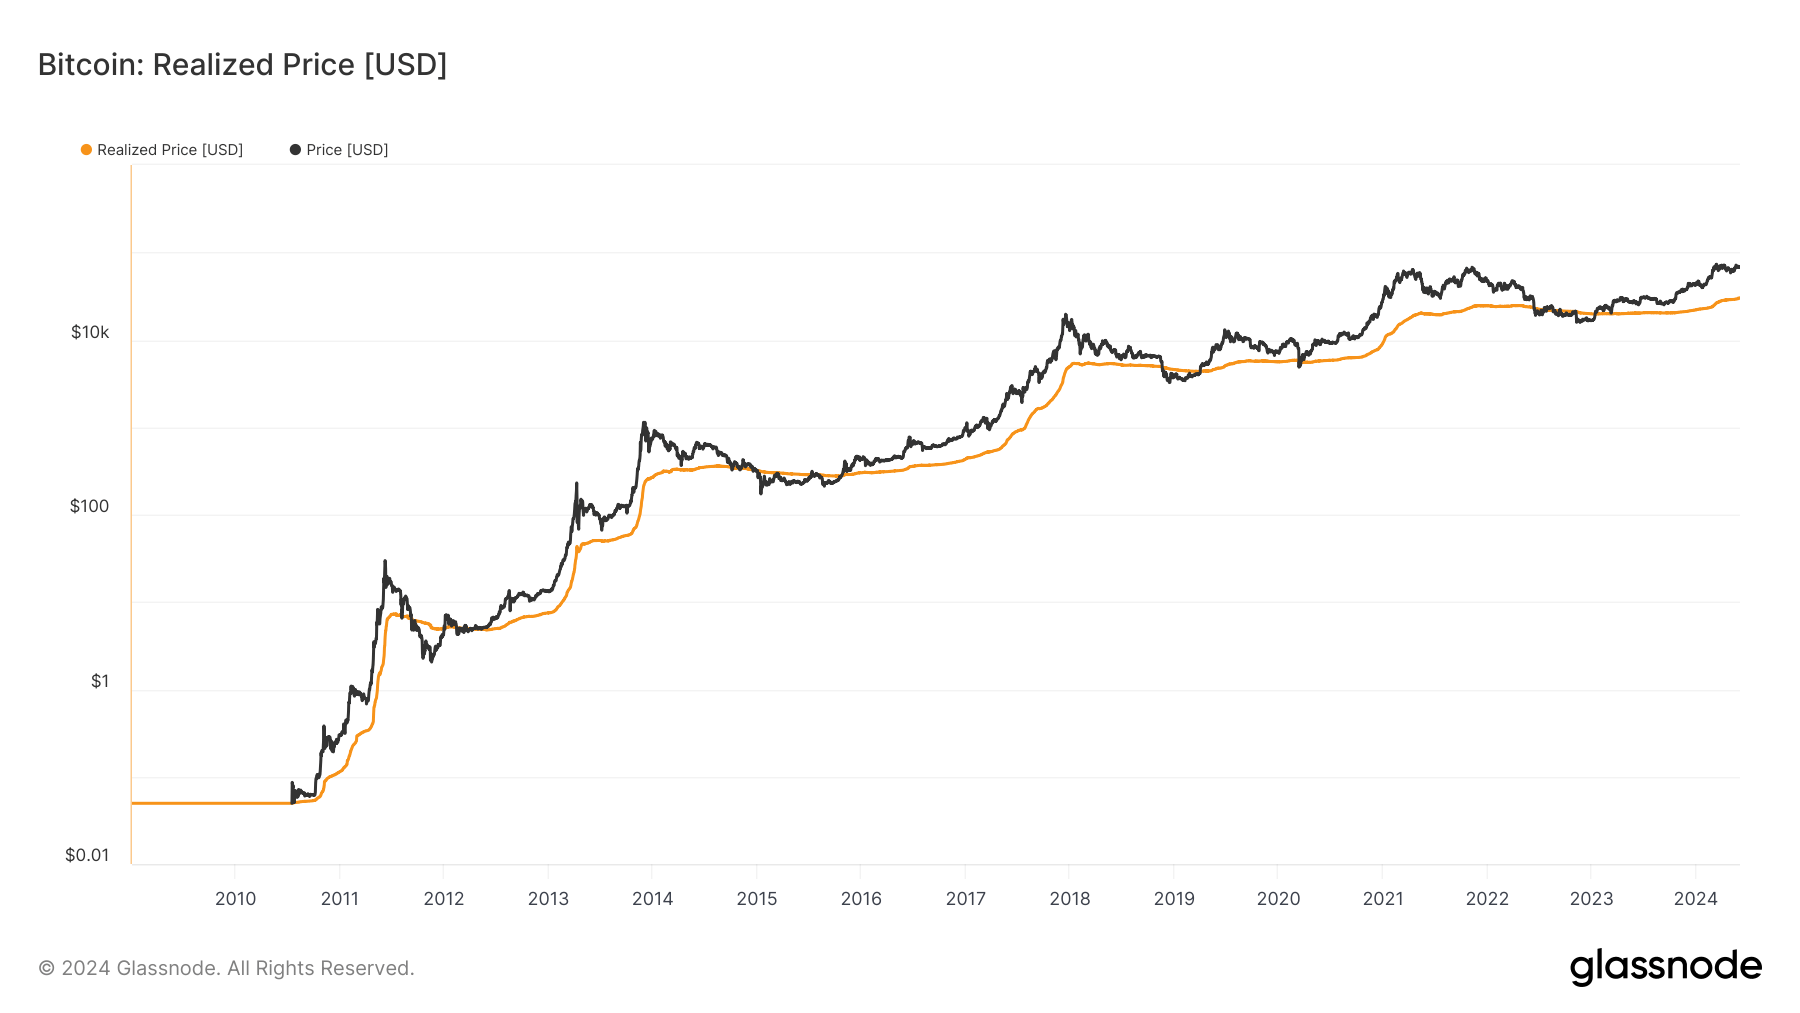The width and height of the screenshot is (1800, 1013).
Task: Select the 2020 x-axis label
Action: click(x=1278, y=898)
